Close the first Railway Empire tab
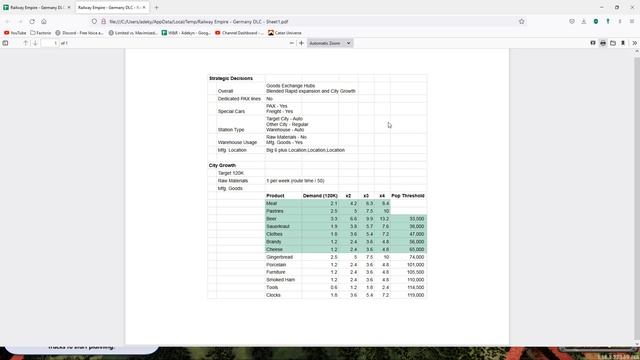Viewport: 640px width, 360px height. click(69, 7)
